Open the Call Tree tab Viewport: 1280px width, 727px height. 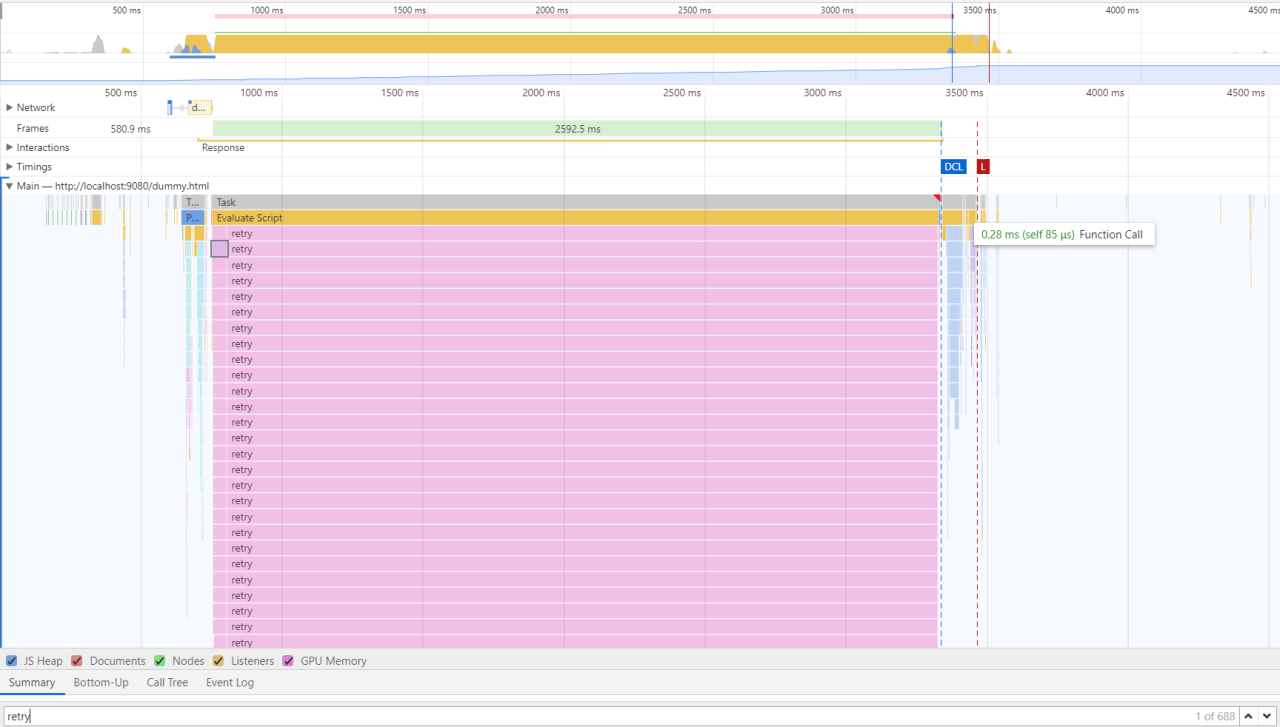(167, 683)
